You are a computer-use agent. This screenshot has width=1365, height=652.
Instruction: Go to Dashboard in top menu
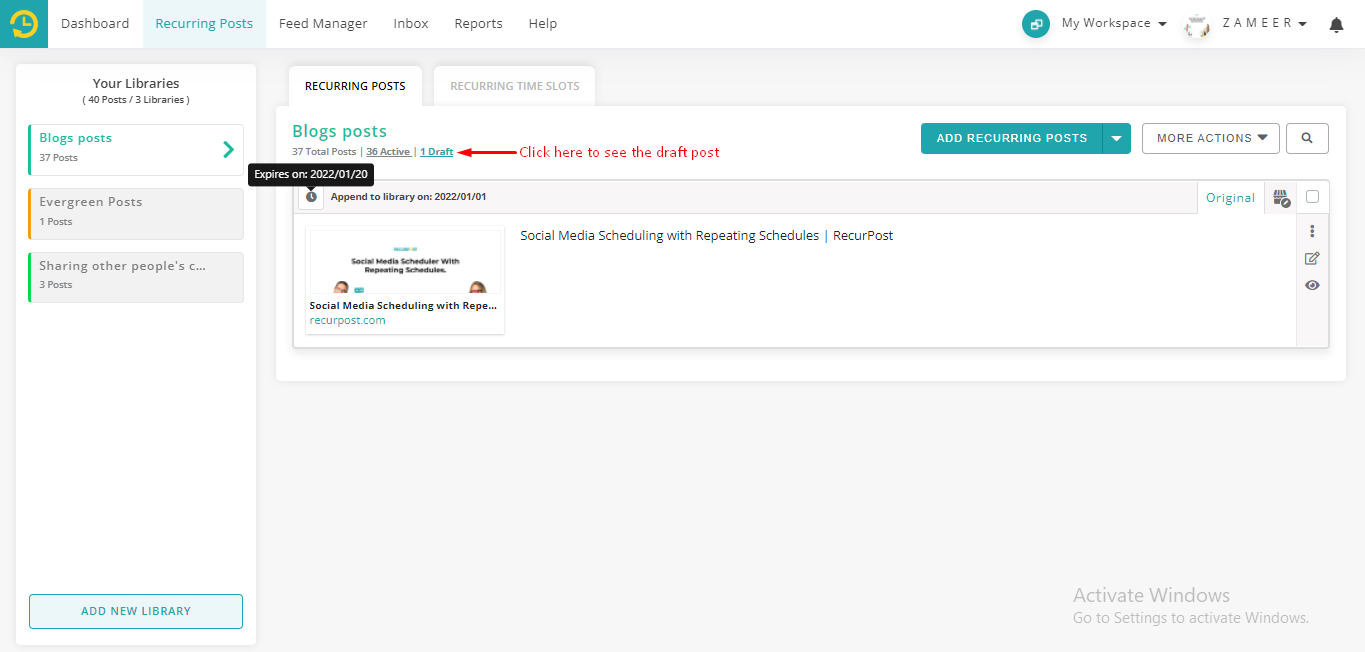95,23
